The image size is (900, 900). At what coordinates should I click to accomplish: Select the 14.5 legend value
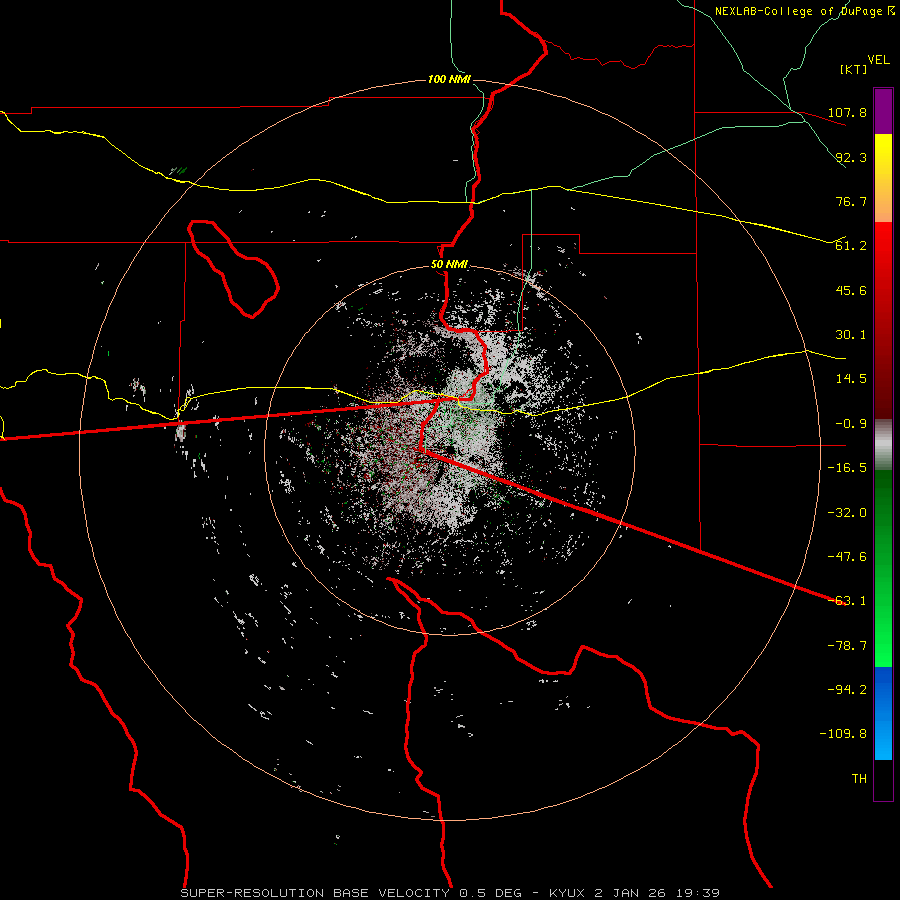851,379
